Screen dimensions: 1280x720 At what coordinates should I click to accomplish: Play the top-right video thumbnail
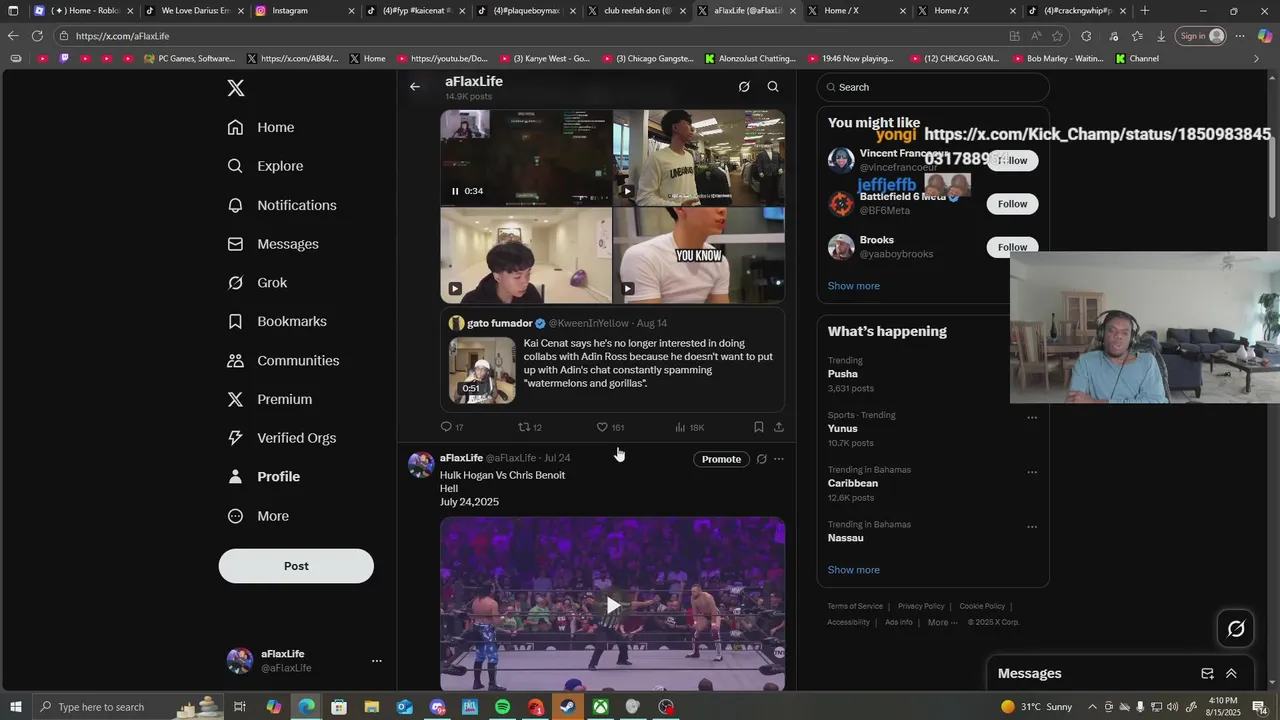point(627,191)
